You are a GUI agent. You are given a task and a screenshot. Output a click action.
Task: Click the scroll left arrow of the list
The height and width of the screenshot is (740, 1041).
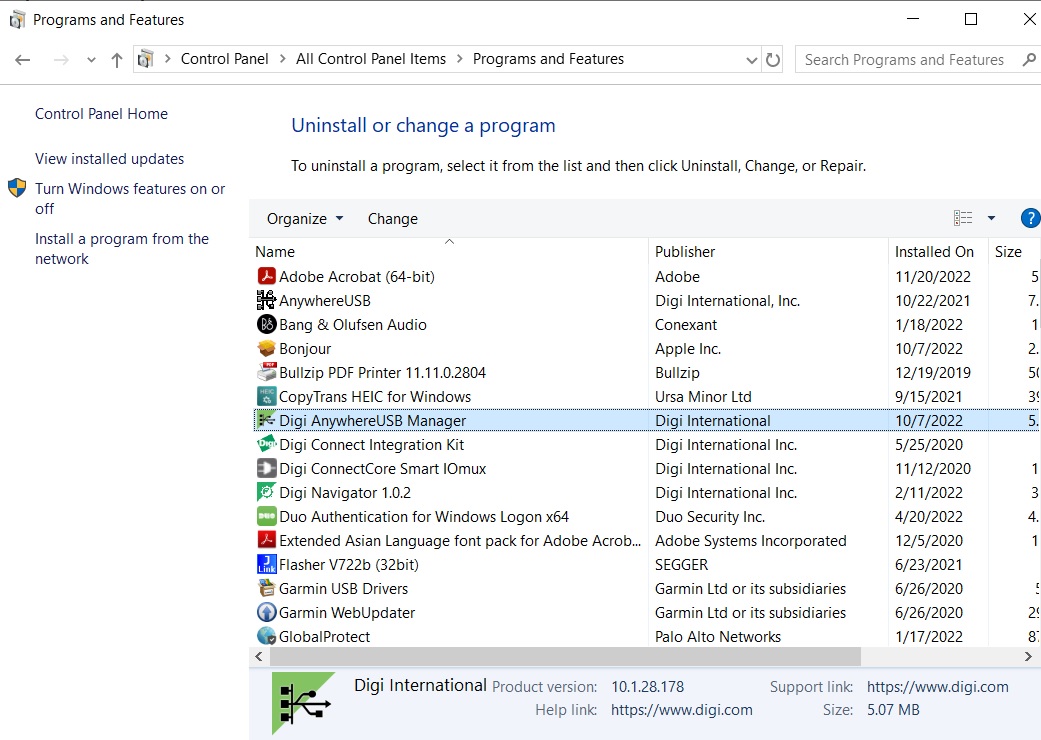(259, 656)
